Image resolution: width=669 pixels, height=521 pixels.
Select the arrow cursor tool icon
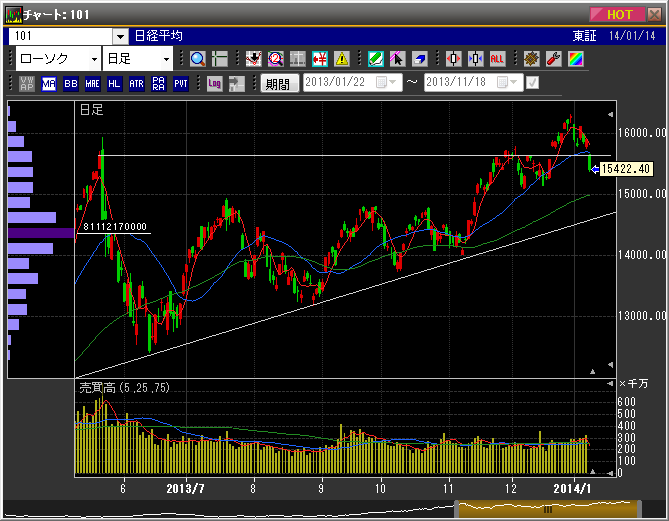coord(398,59)
